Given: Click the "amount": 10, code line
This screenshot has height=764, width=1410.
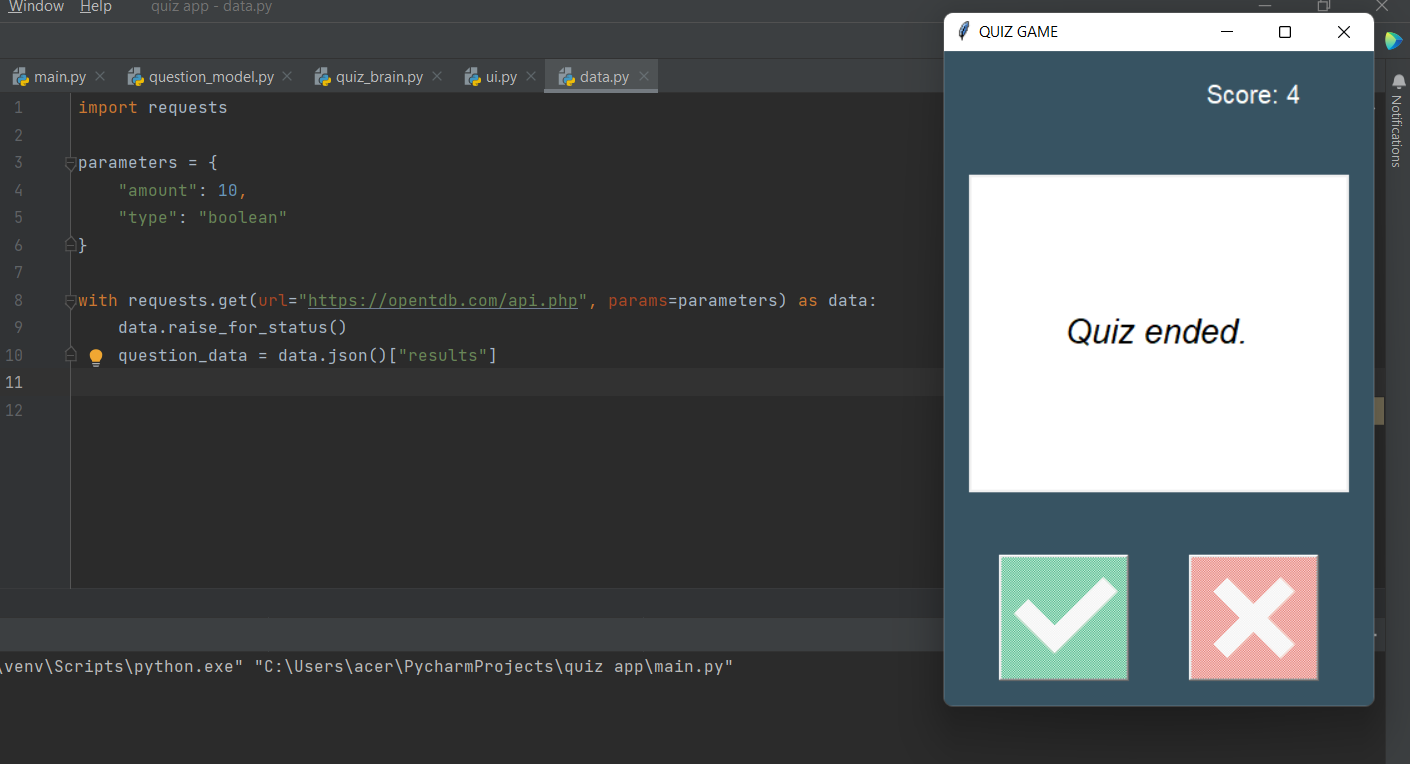Looking at the screenshot, I should tap(182, 190).
